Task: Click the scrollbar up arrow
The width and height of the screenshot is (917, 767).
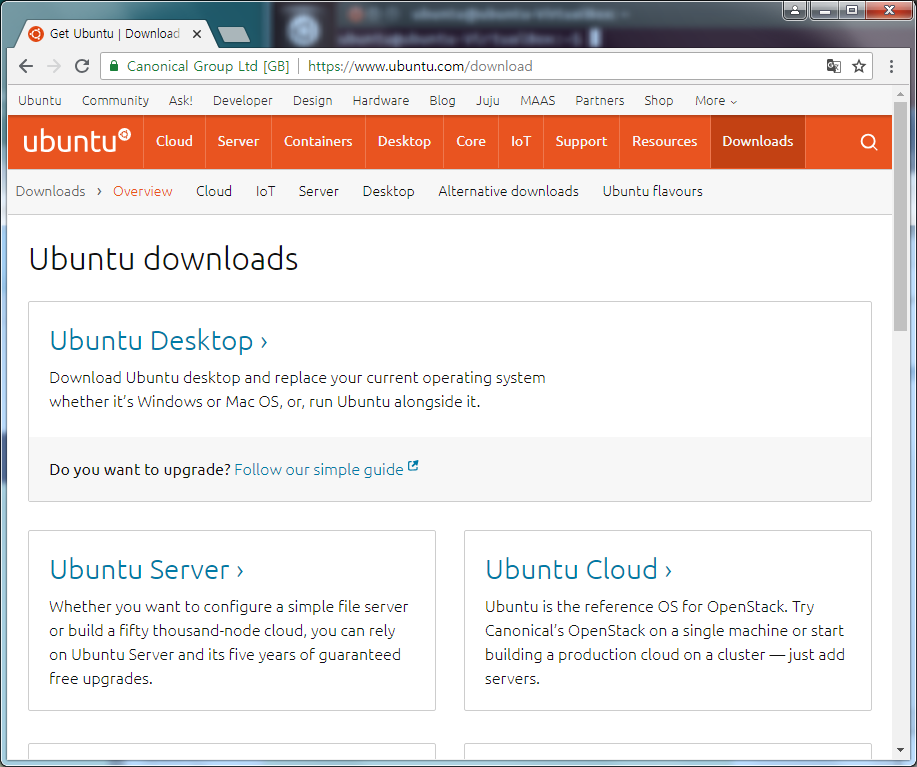Action: 900,94
